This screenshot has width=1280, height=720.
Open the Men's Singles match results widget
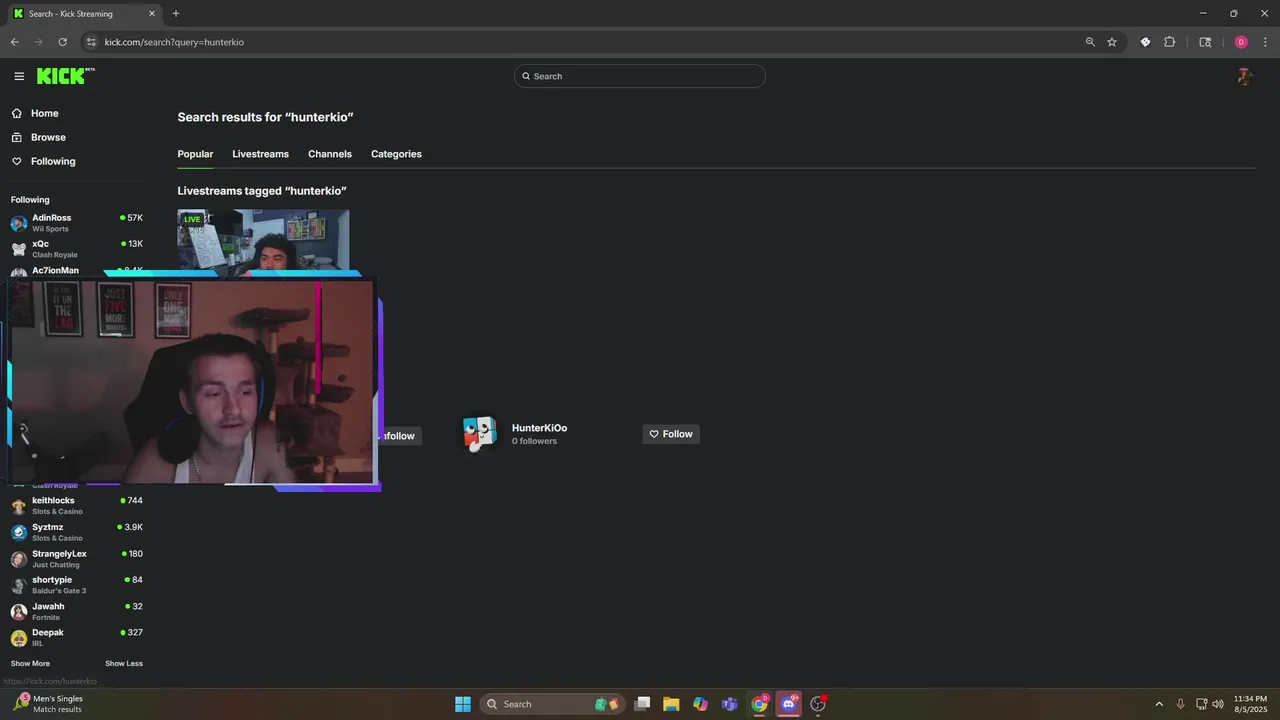(49, 704)
